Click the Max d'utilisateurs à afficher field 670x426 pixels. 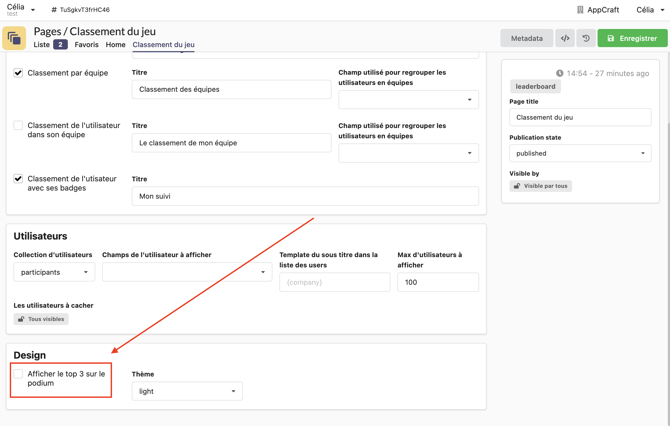pos(437,282)
